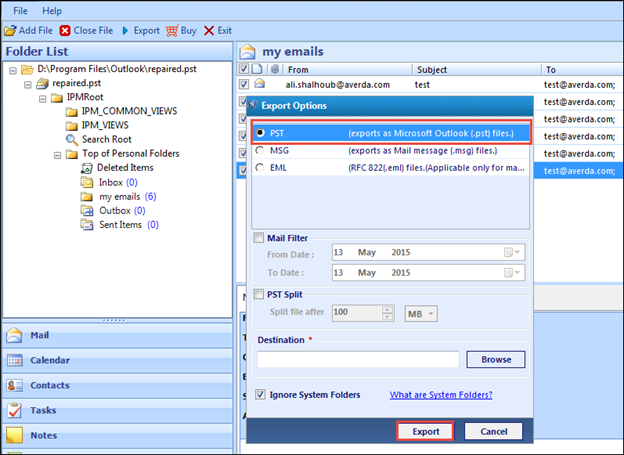Open the Notes pane icon

14,435
